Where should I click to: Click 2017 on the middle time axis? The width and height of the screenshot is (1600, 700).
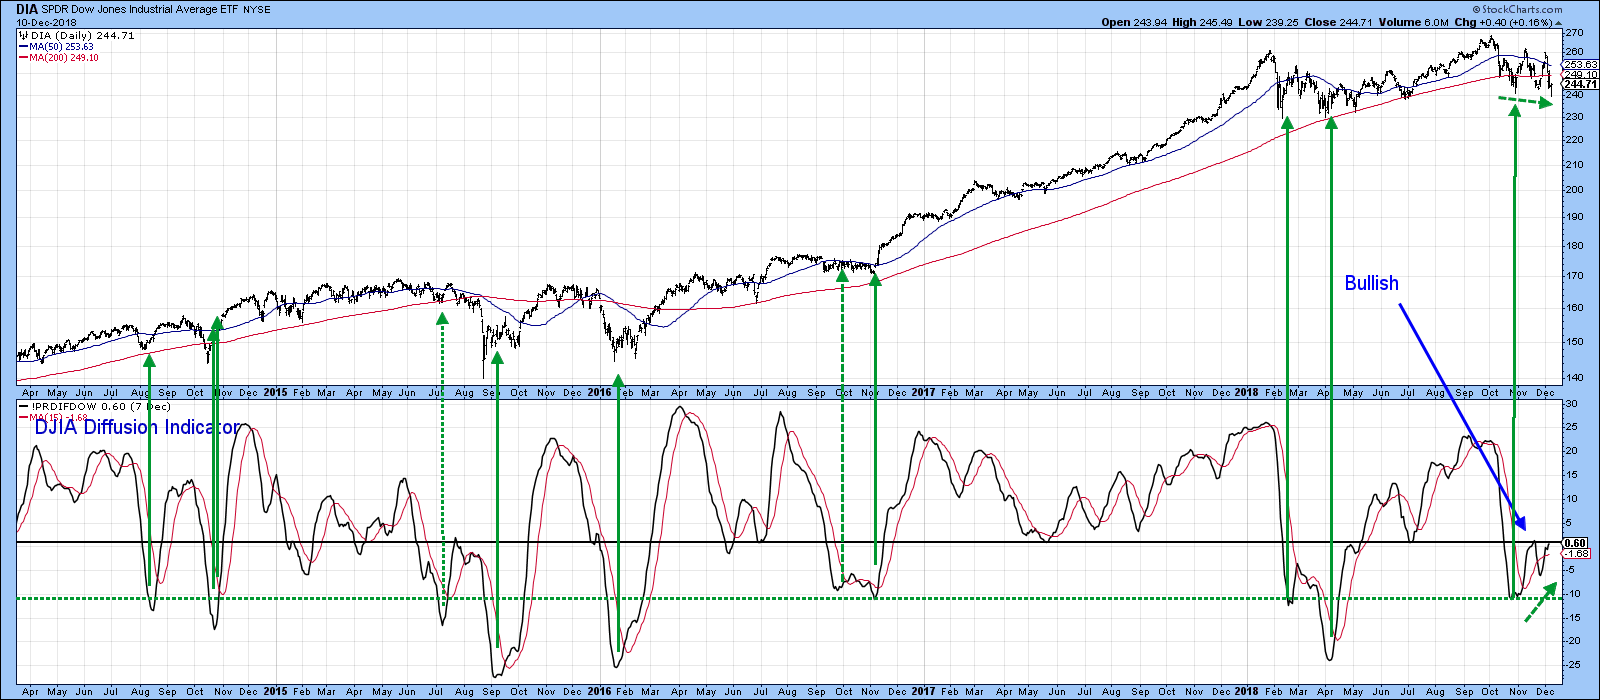(923, 393)
